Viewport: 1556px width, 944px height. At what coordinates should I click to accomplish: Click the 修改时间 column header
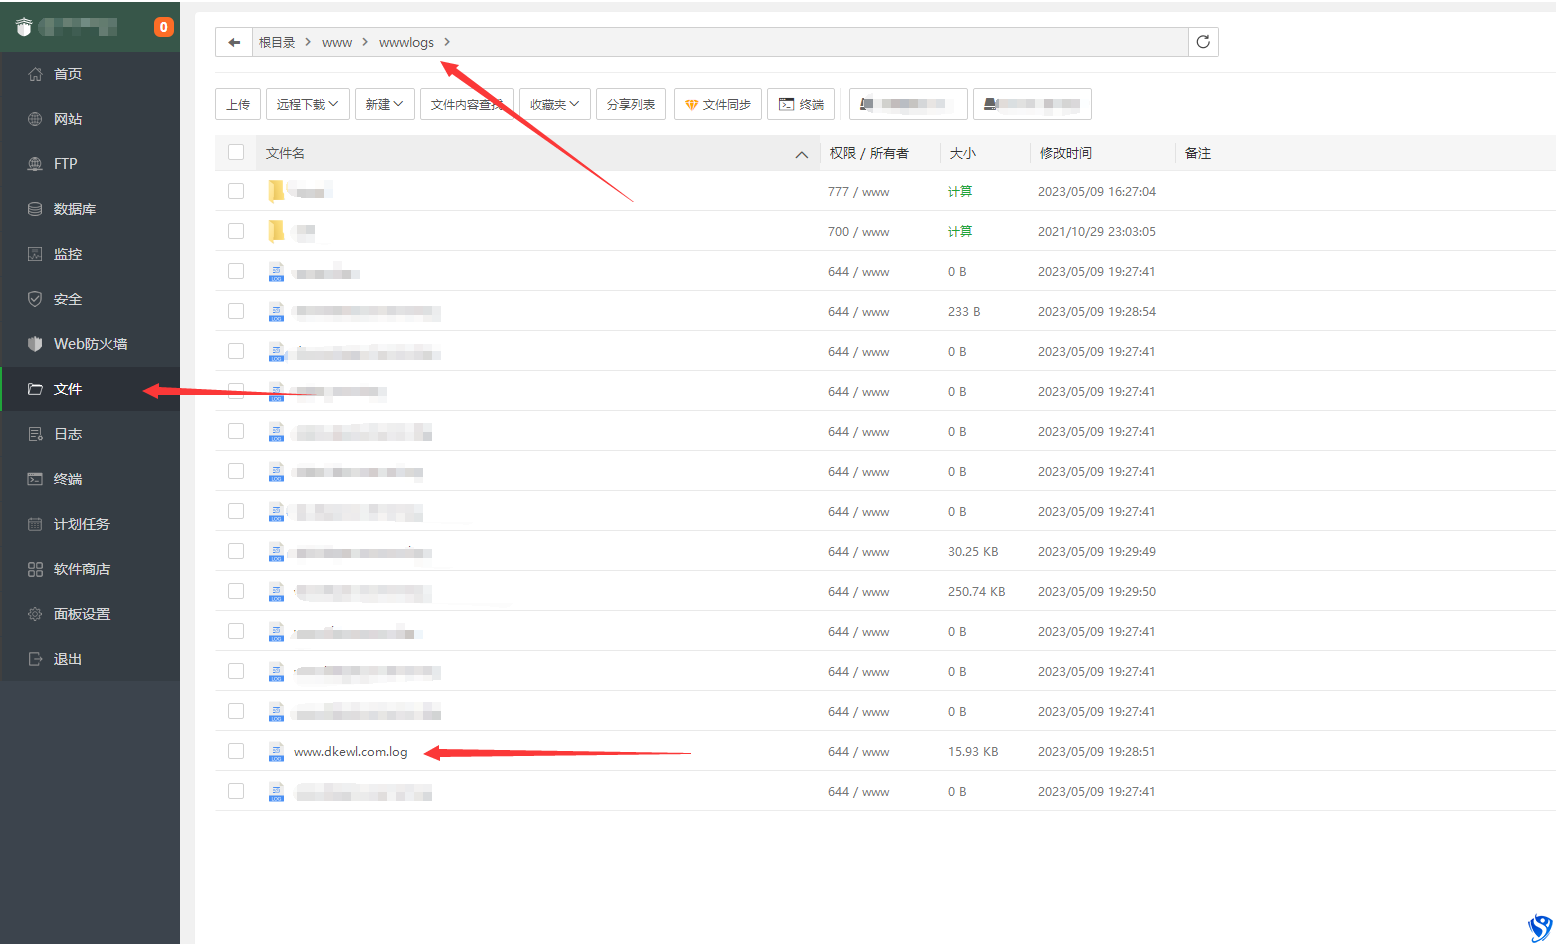[1066, 153]
